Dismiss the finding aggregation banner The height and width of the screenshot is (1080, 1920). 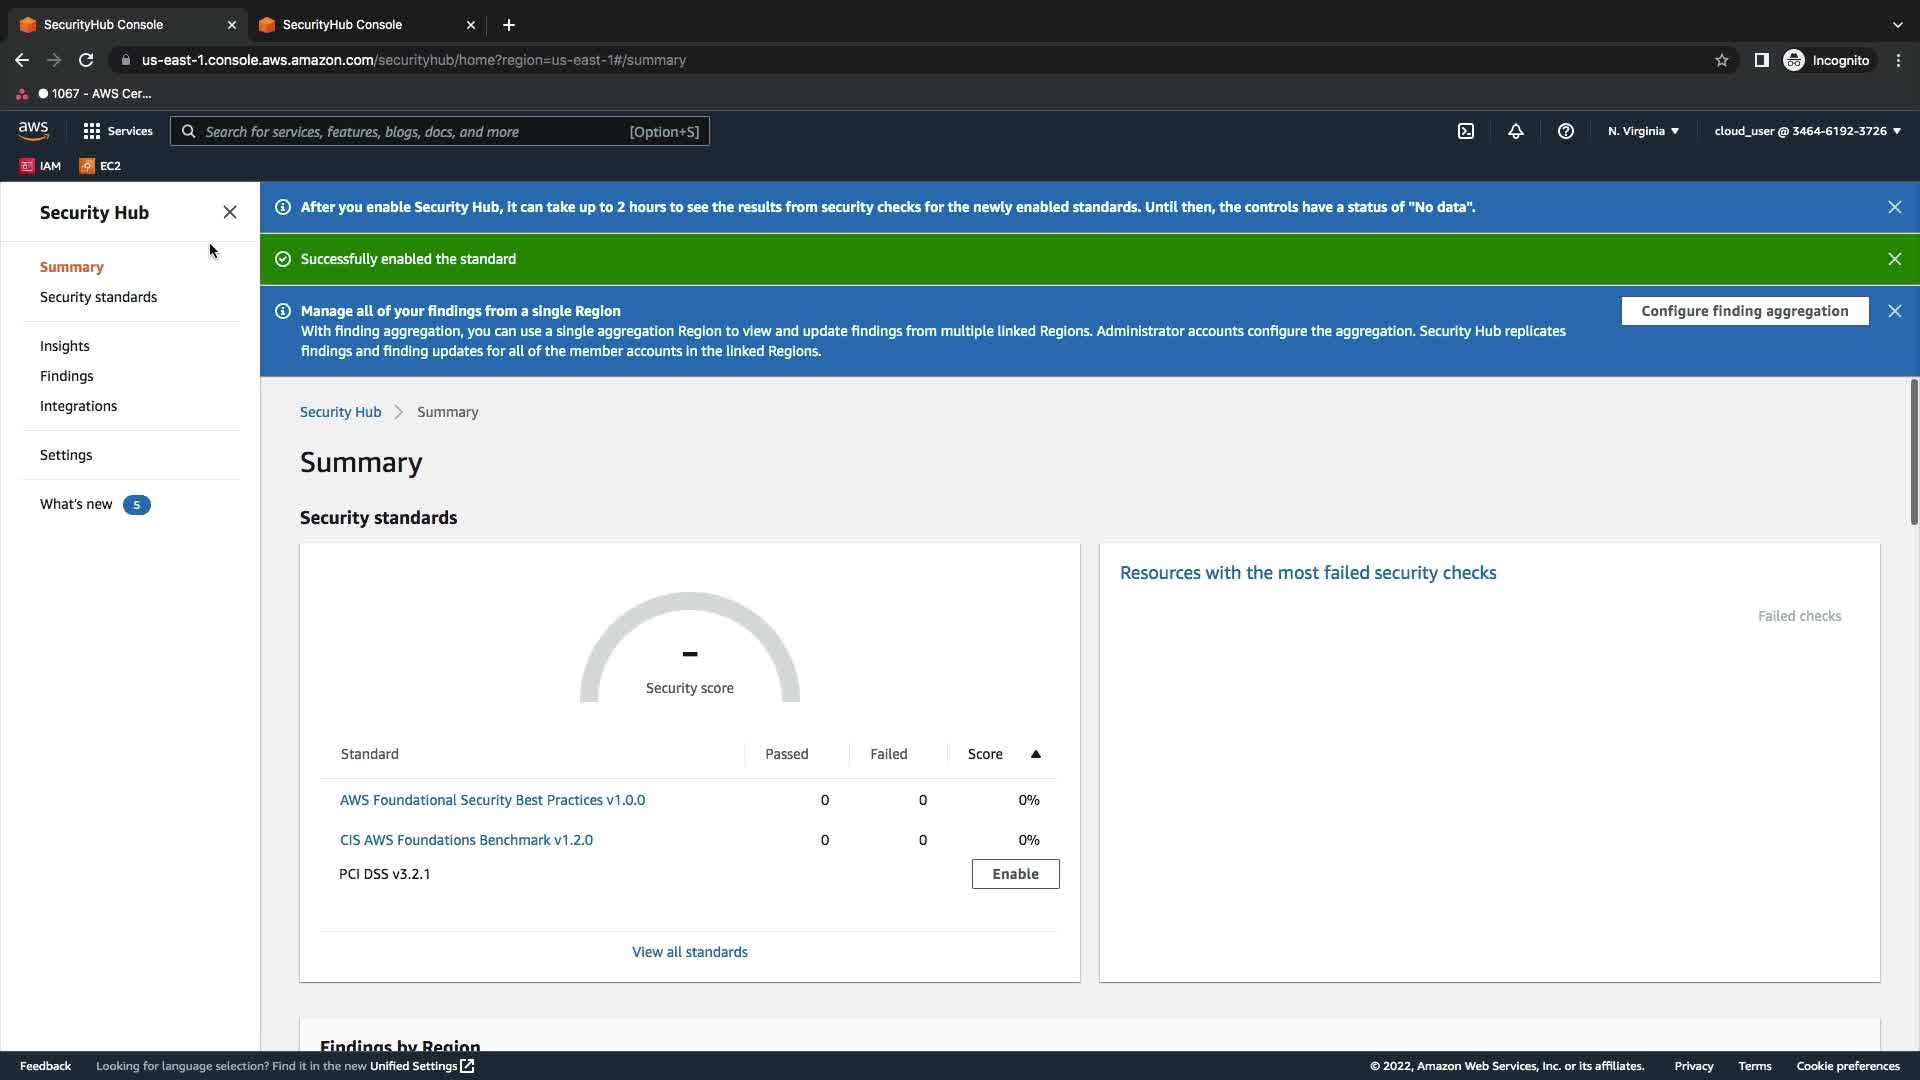1894,311
